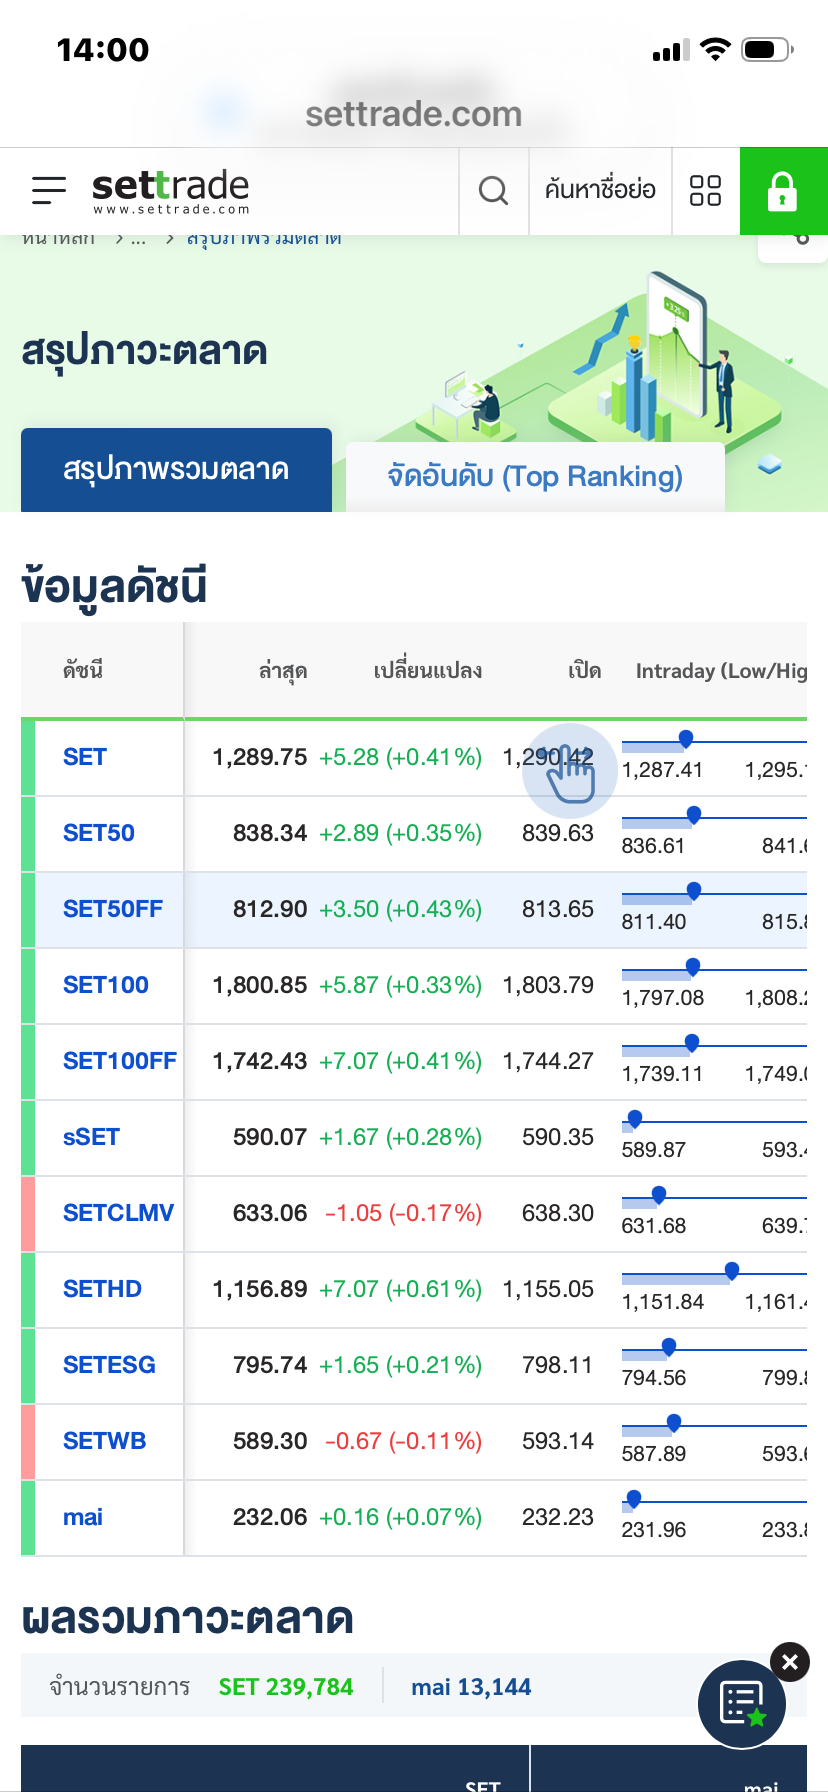Select the สรุปภาพรวมตลาด tab
828x1792 pixels.
tap(176, 470)
